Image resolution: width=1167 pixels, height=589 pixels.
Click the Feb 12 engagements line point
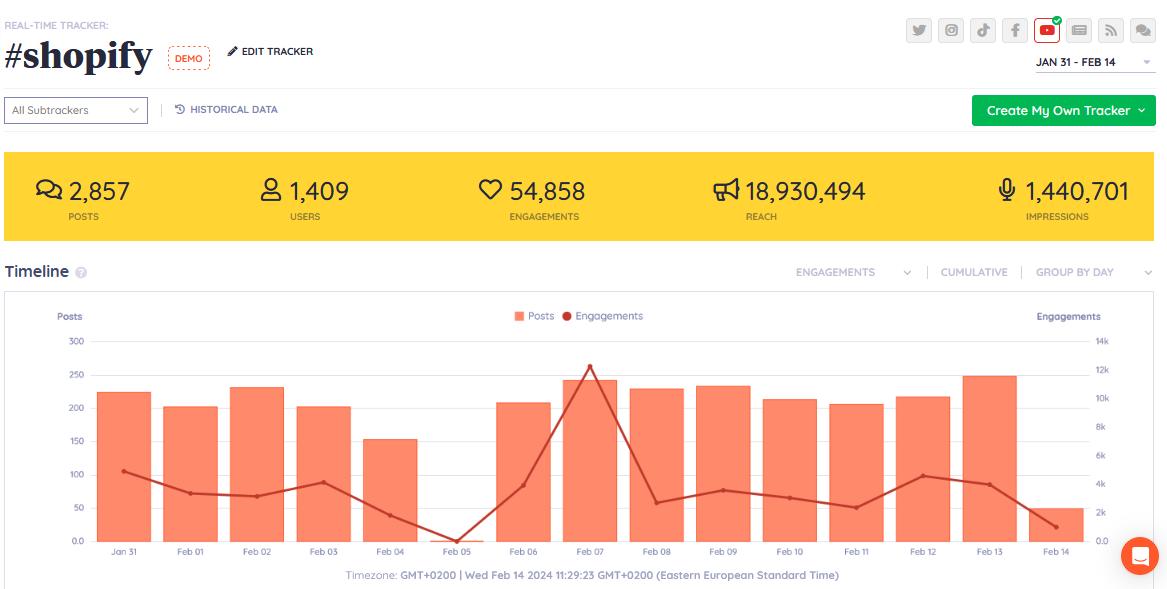[923, 476]
